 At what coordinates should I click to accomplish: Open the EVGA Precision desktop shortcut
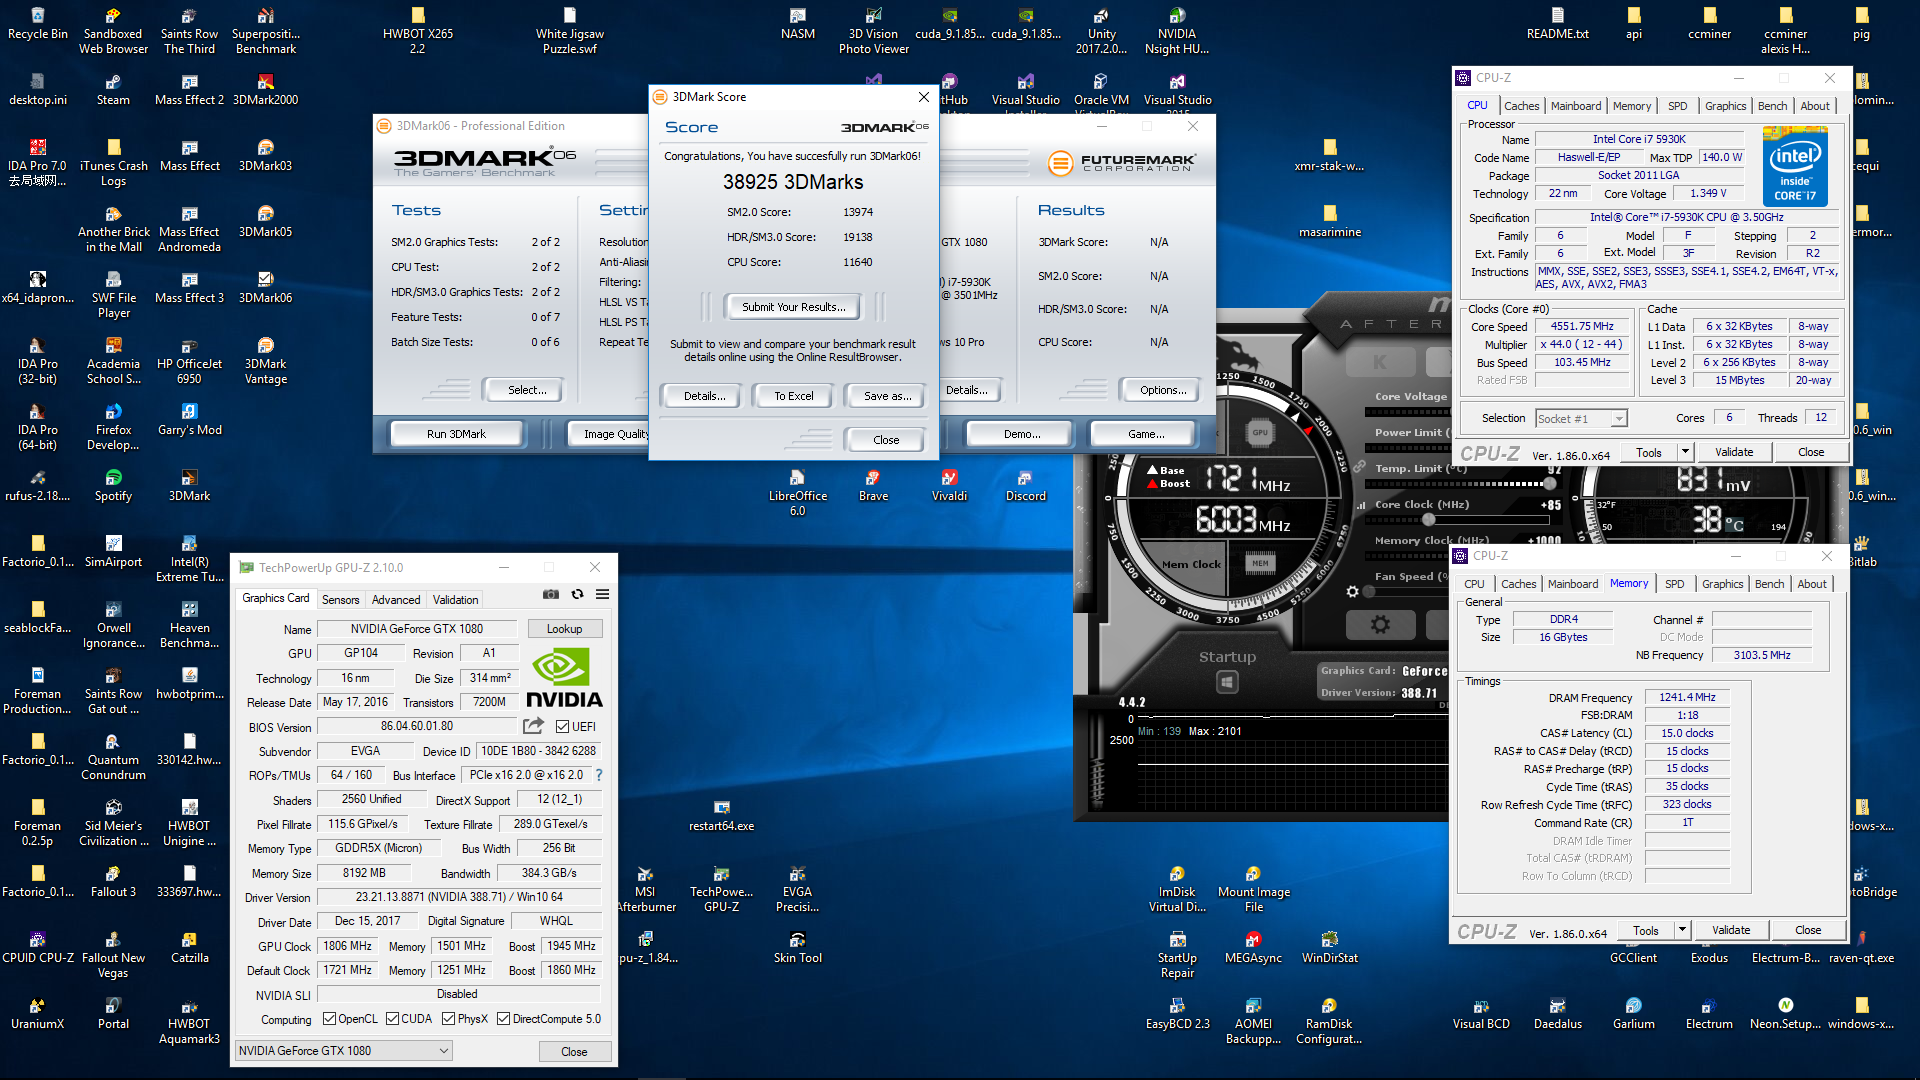click(x=797, y=889)
